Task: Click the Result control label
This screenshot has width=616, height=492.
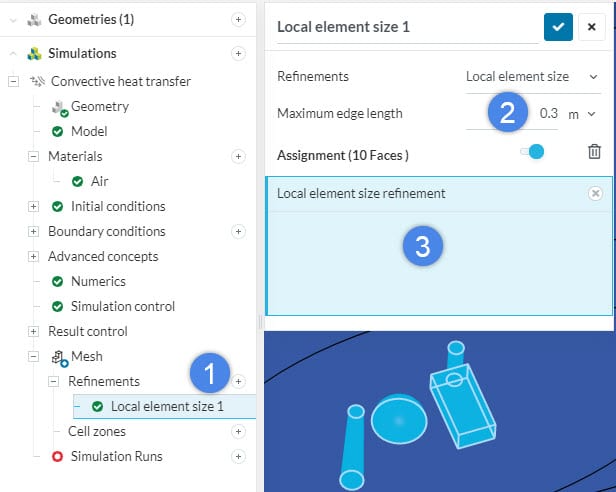Action: (88, 332)
